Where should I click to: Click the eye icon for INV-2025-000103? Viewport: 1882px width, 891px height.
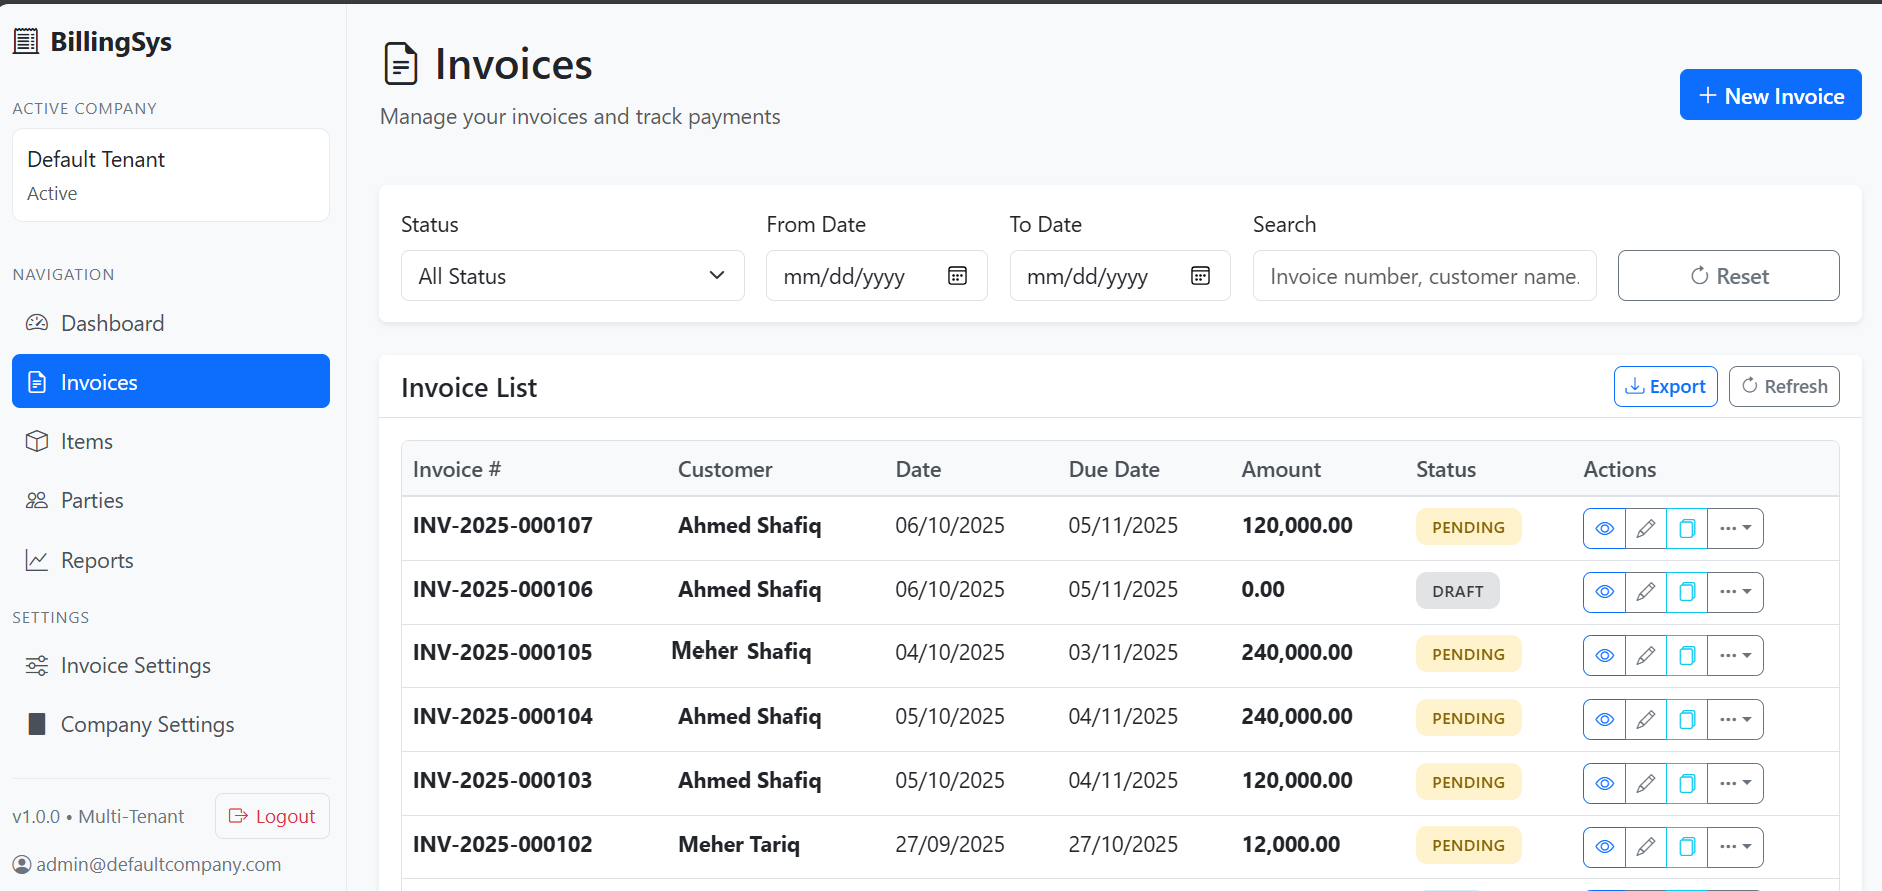point(1604,783)
